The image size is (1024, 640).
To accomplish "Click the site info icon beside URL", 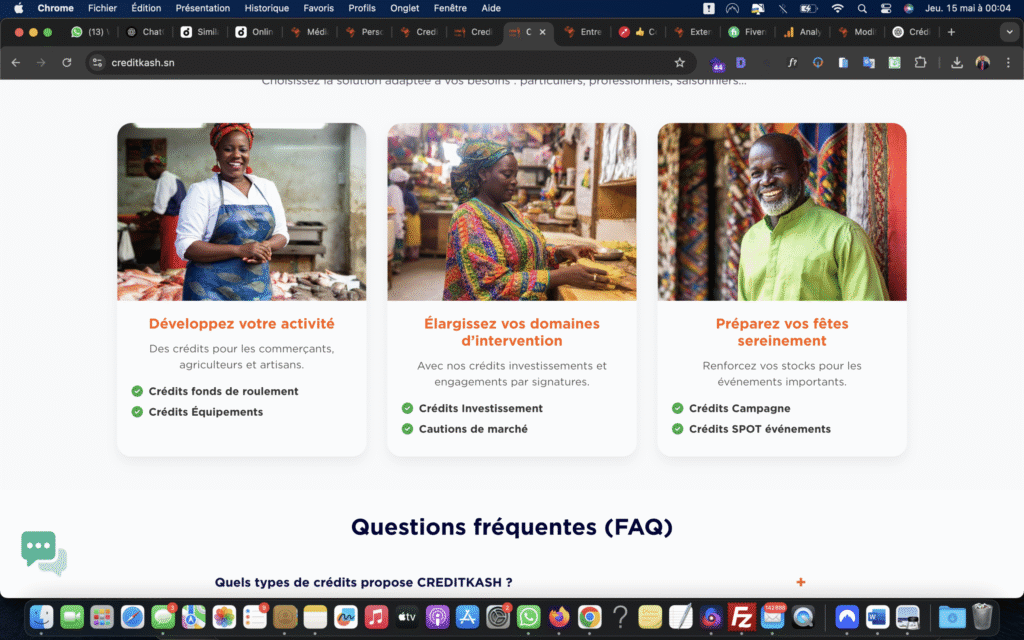I will click(97, 63).
